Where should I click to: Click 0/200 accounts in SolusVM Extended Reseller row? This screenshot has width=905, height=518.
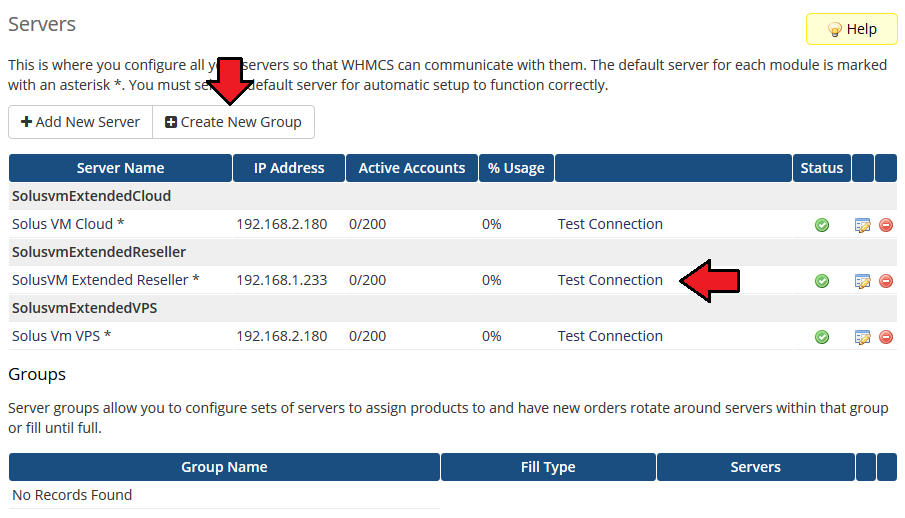[368, 280]
